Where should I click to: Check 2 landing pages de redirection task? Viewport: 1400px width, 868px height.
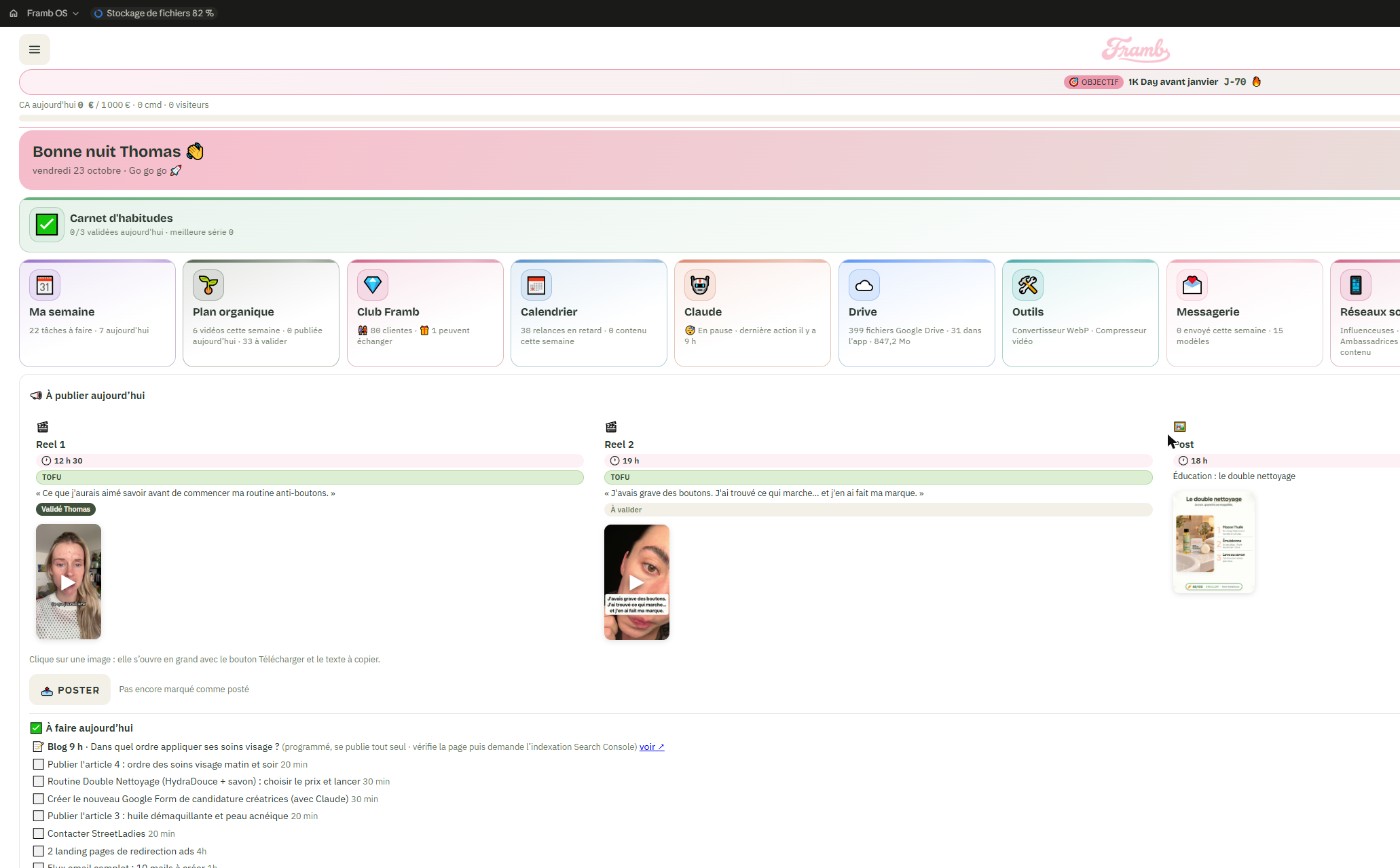(38, 851)
